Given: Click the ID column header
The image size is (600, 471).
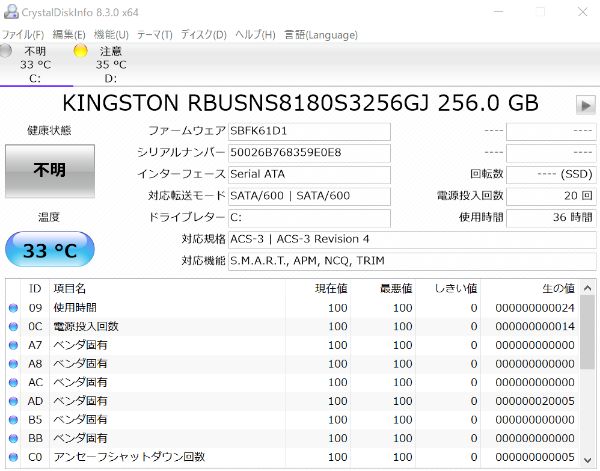Looking at the screenshot, I should click(35, 289).
